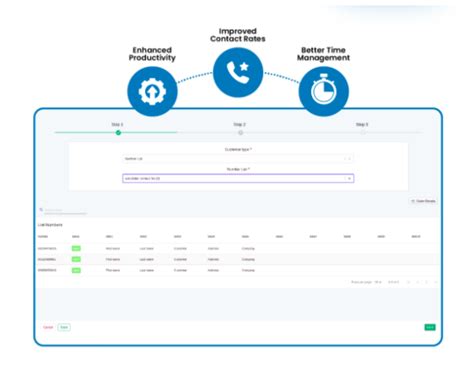
Task: Click the List Numbers heading
Action: point(50,225)
